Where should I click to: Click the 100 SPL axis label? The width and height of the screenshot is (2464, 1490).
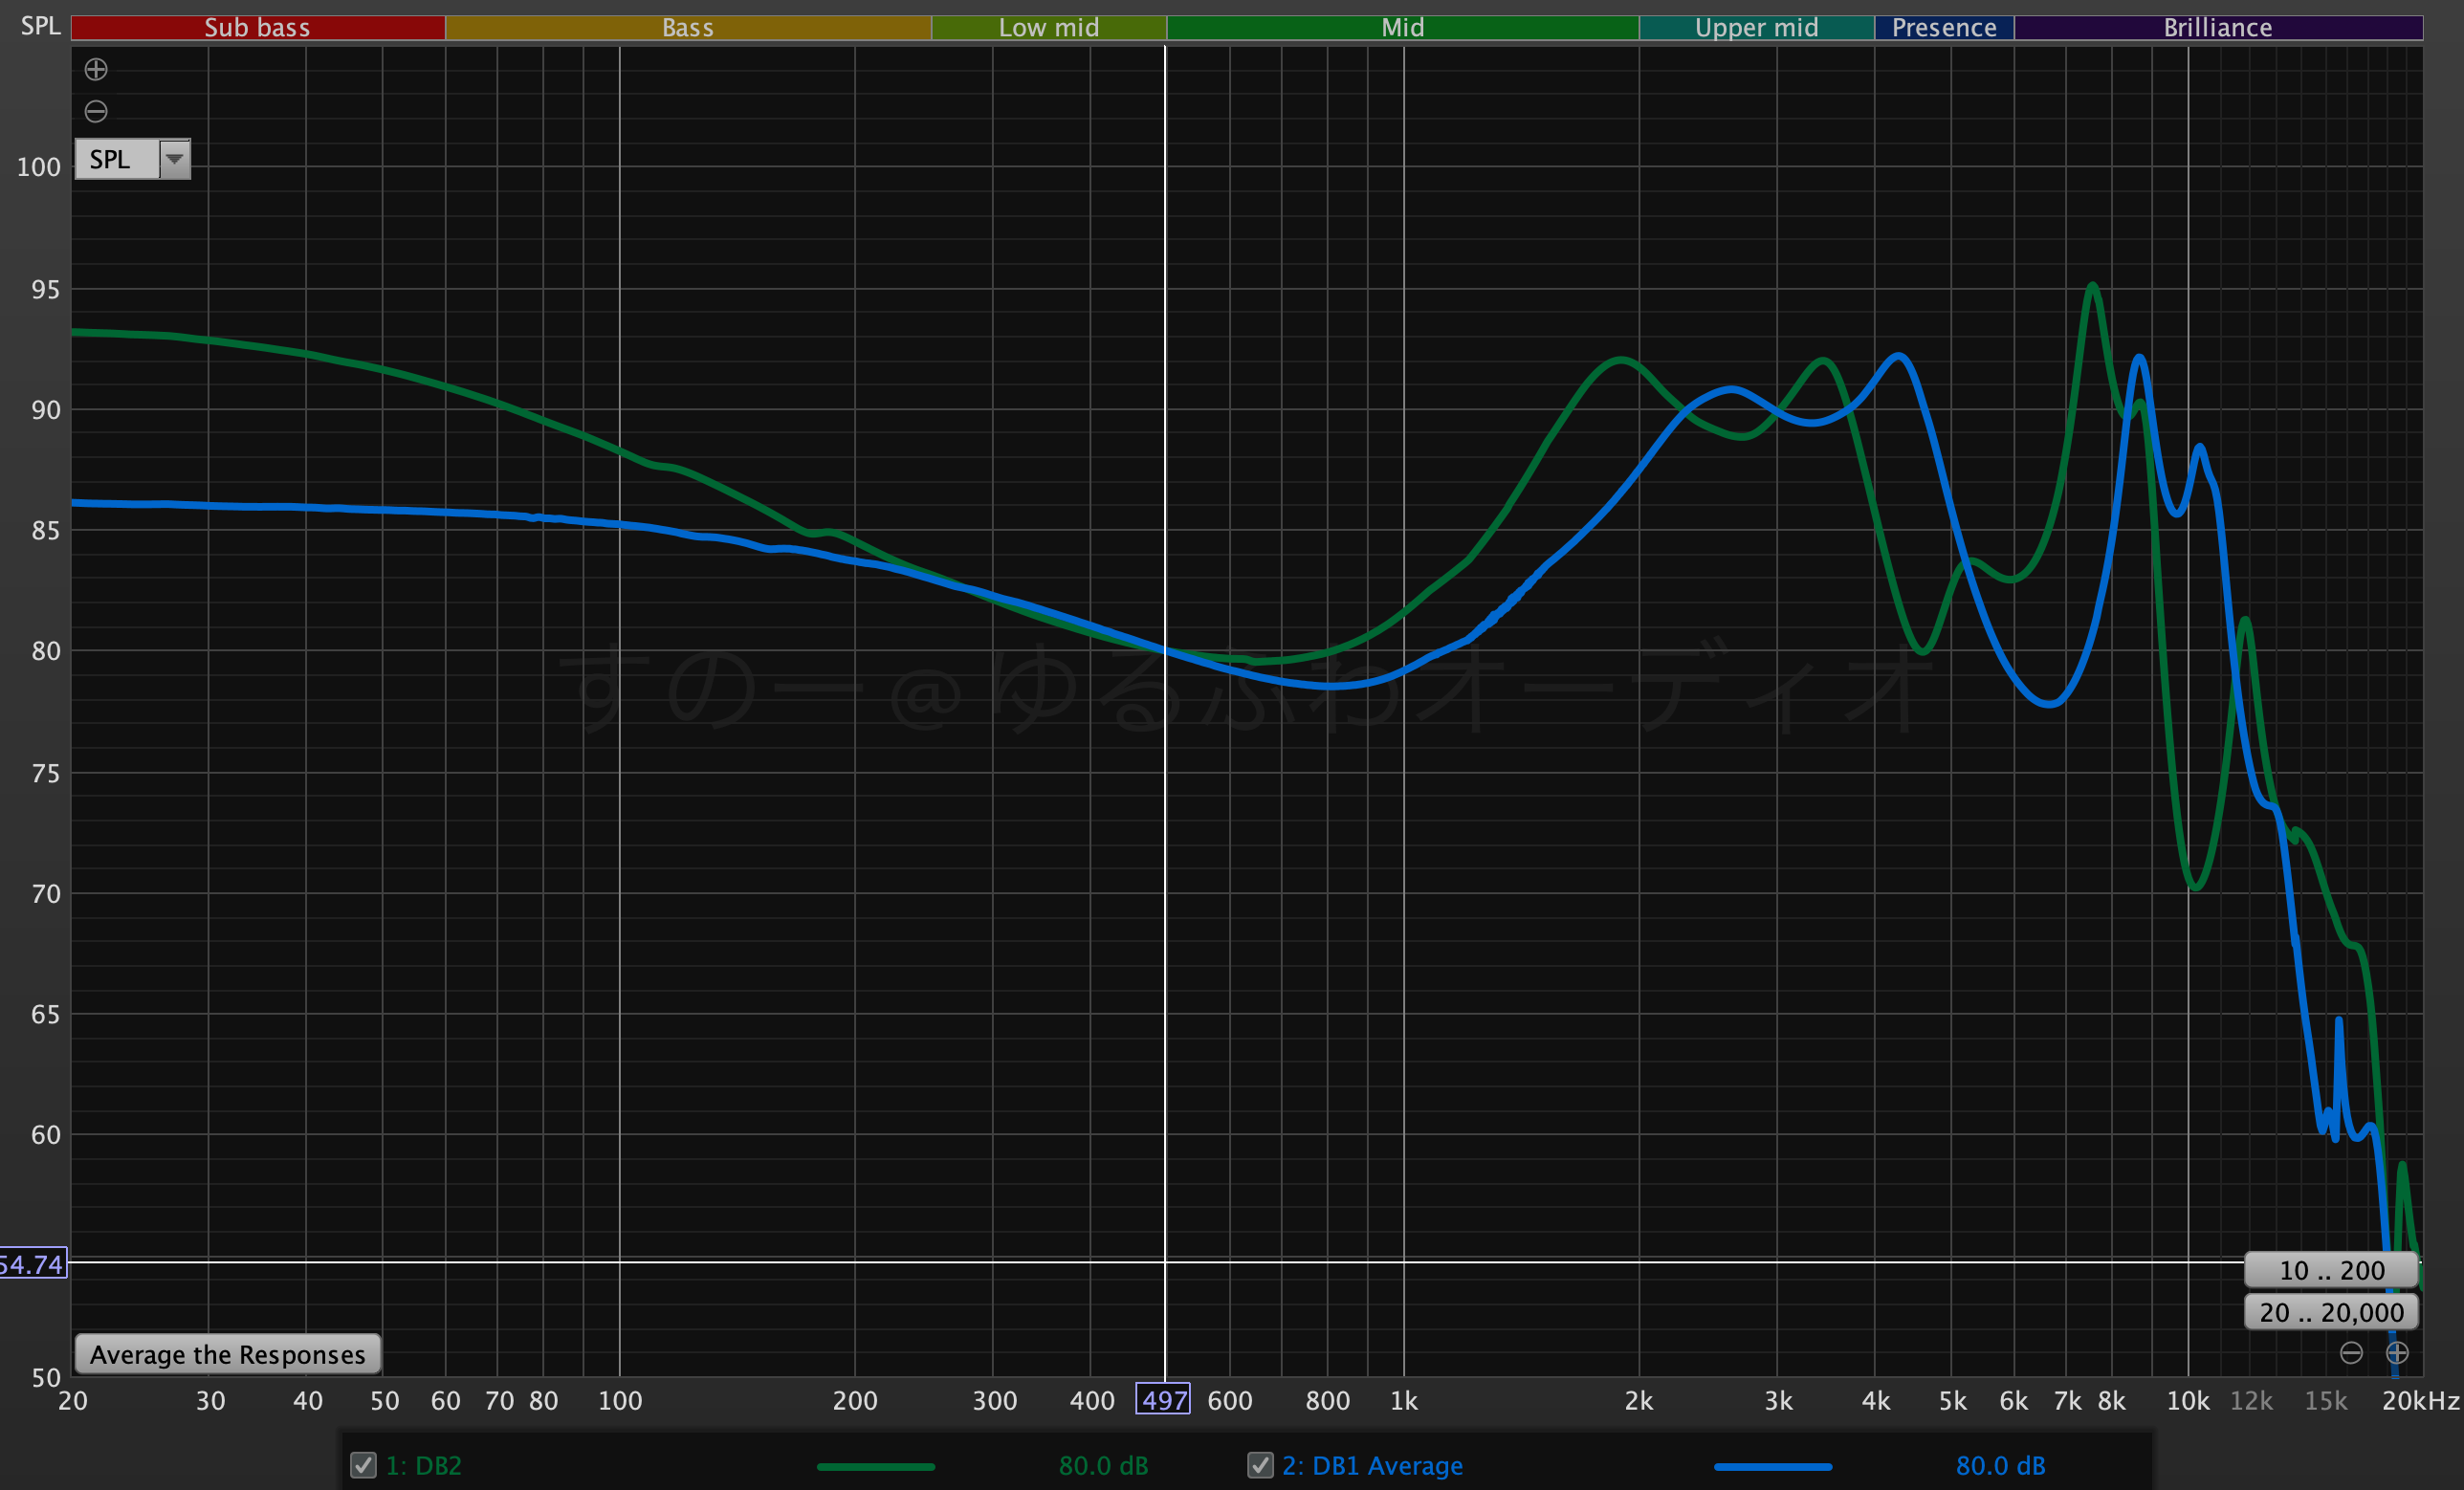pyautogui.click(x=39, y=167)
